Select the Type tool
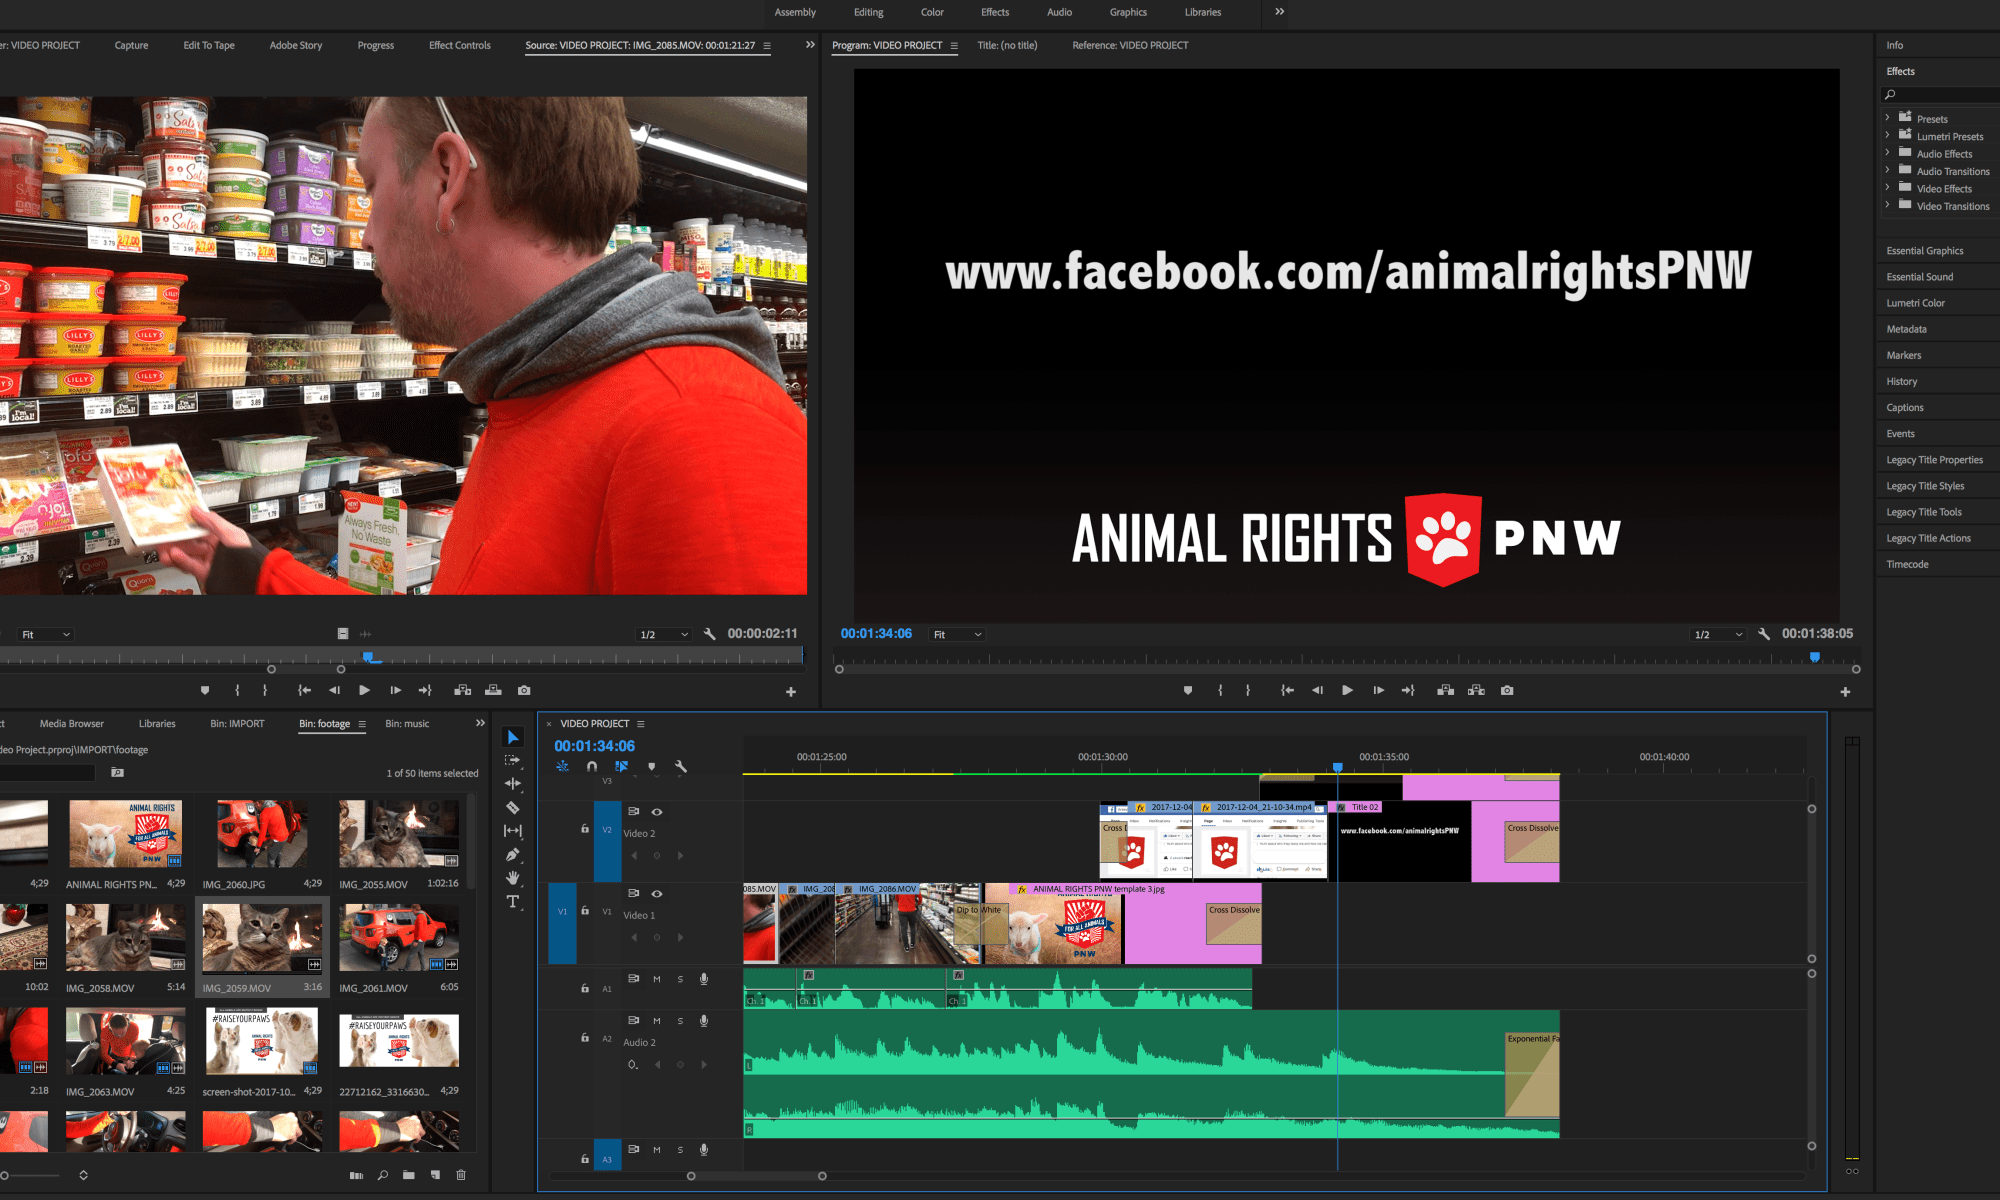Screen dimensions: 2000x1200 pos(513,902)
